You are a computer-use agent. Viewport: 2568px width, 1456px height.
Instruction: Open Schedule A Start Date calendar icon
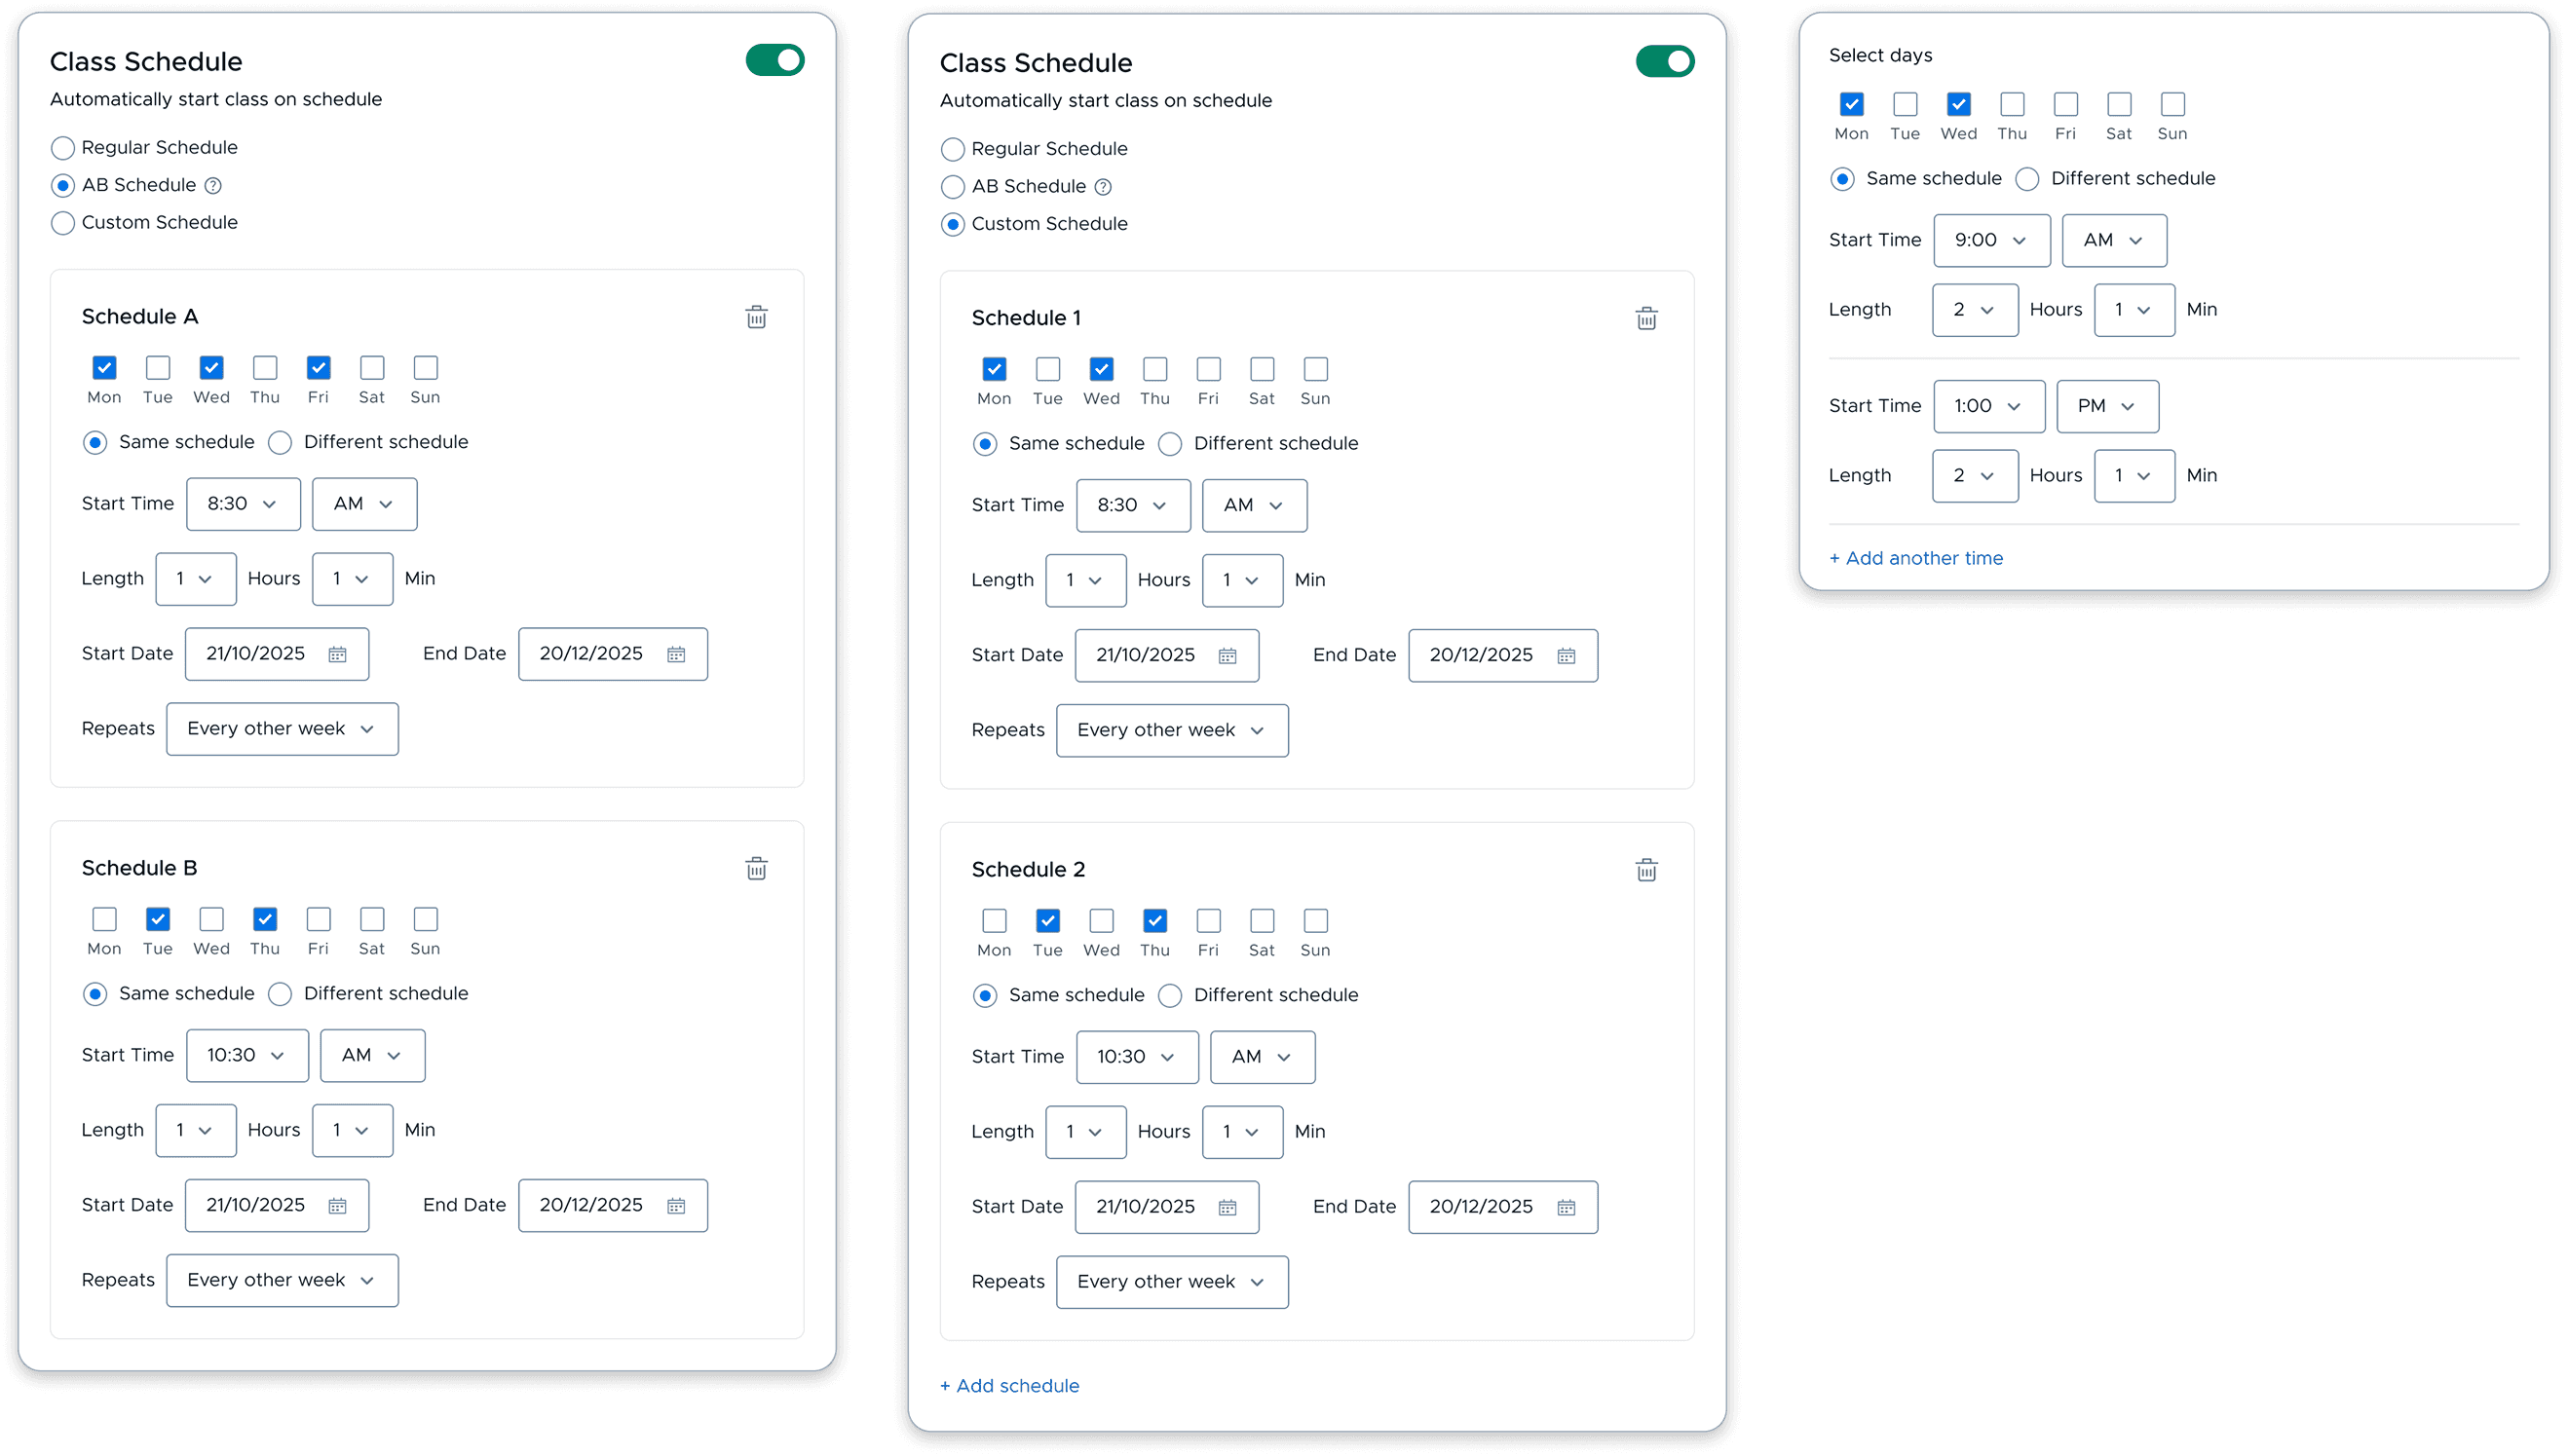[337, 654]
